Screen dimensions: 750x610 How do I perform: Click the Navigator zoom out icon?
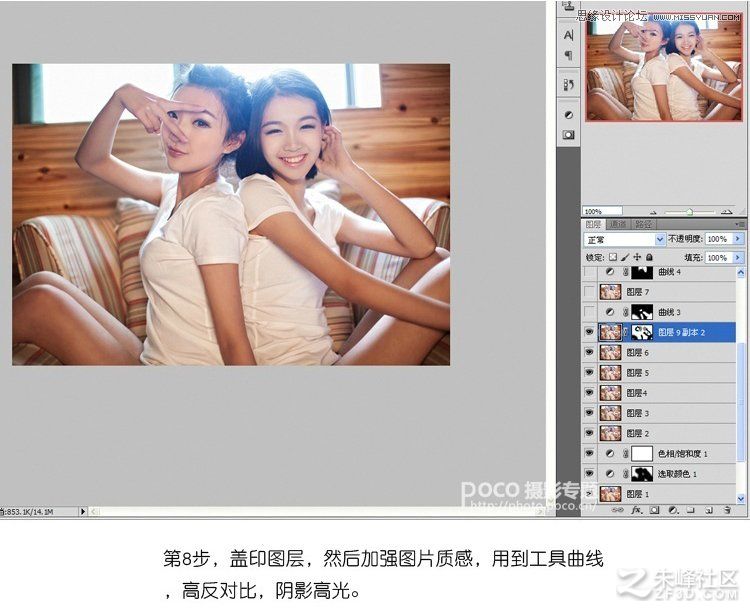[653, 212]
